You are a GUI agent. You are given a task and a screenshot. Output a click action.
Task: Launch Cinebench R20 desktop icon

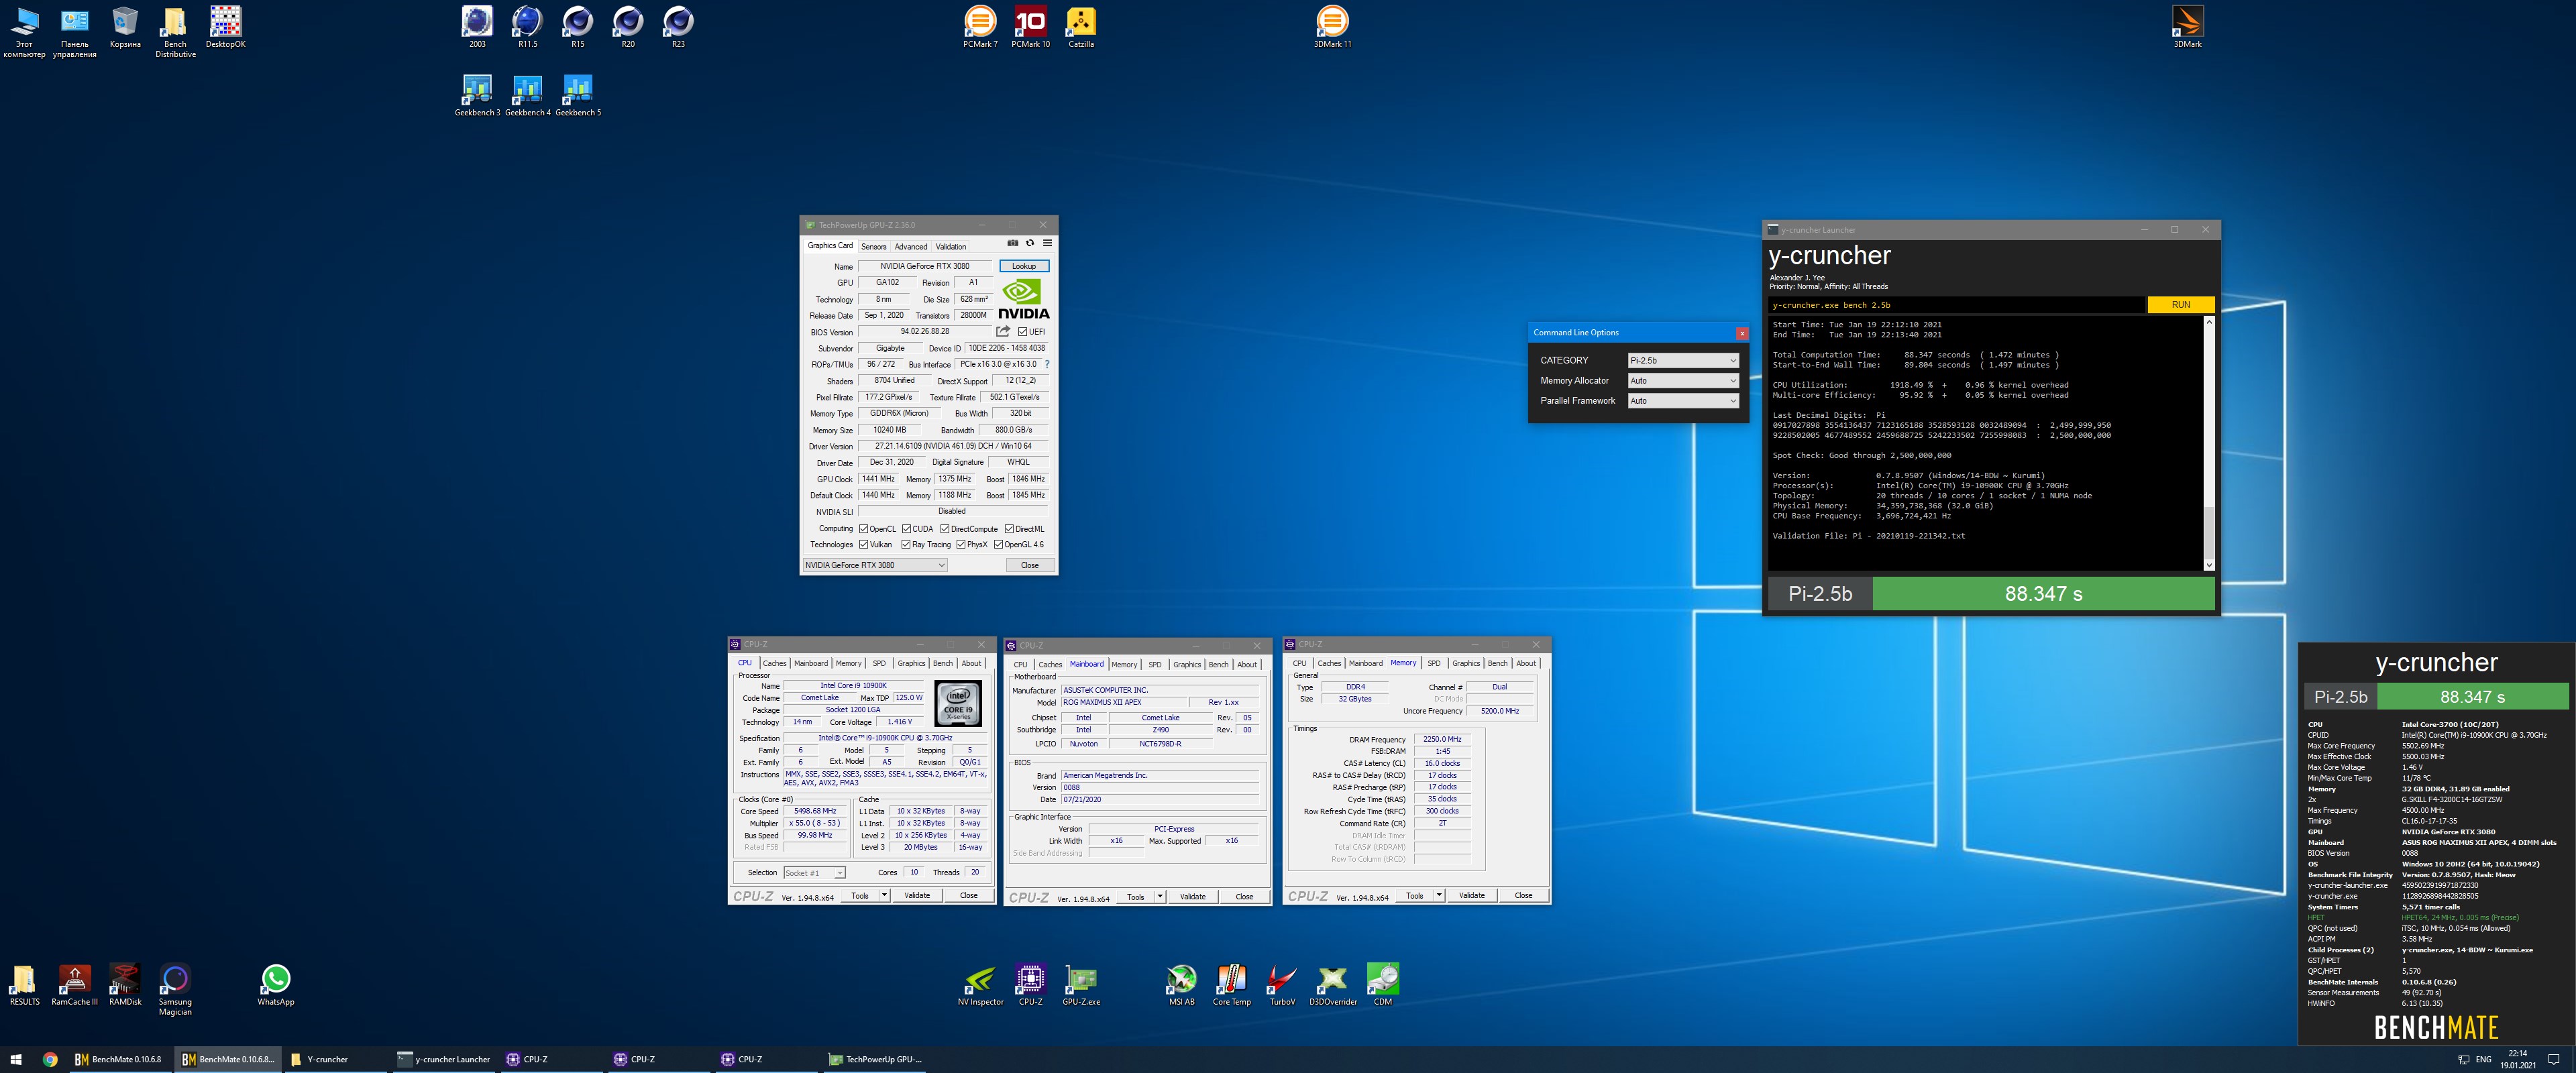pos(628,27)
